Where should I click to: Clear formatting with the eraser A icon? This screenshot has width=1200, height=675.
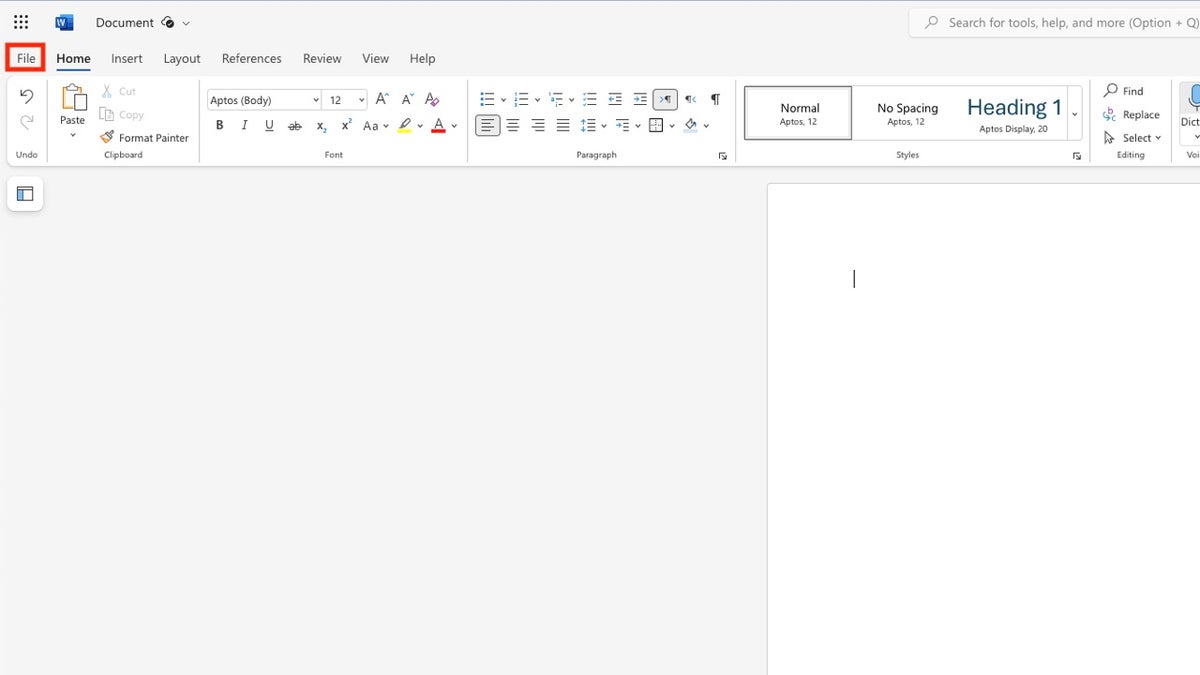tap(432, 99)
